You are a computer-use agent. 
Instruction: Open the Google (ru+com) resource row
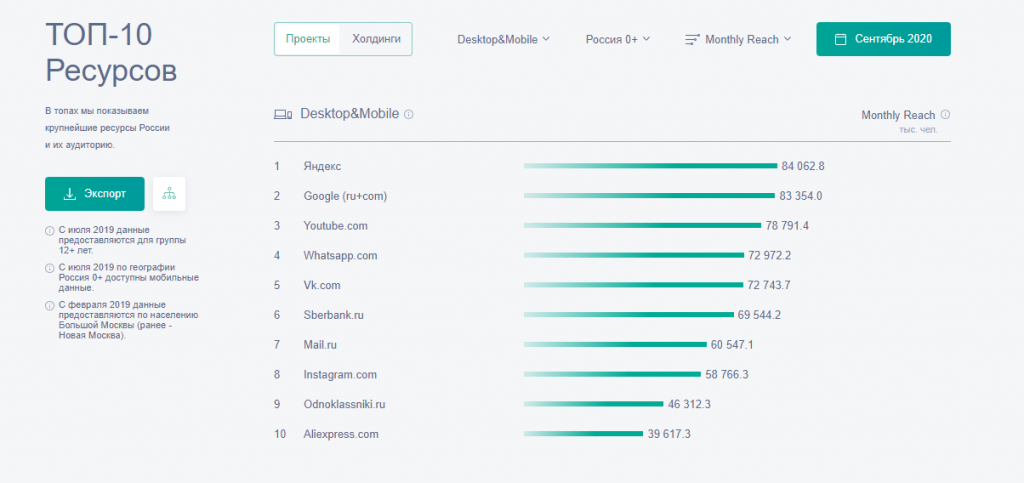coord(345,196)
